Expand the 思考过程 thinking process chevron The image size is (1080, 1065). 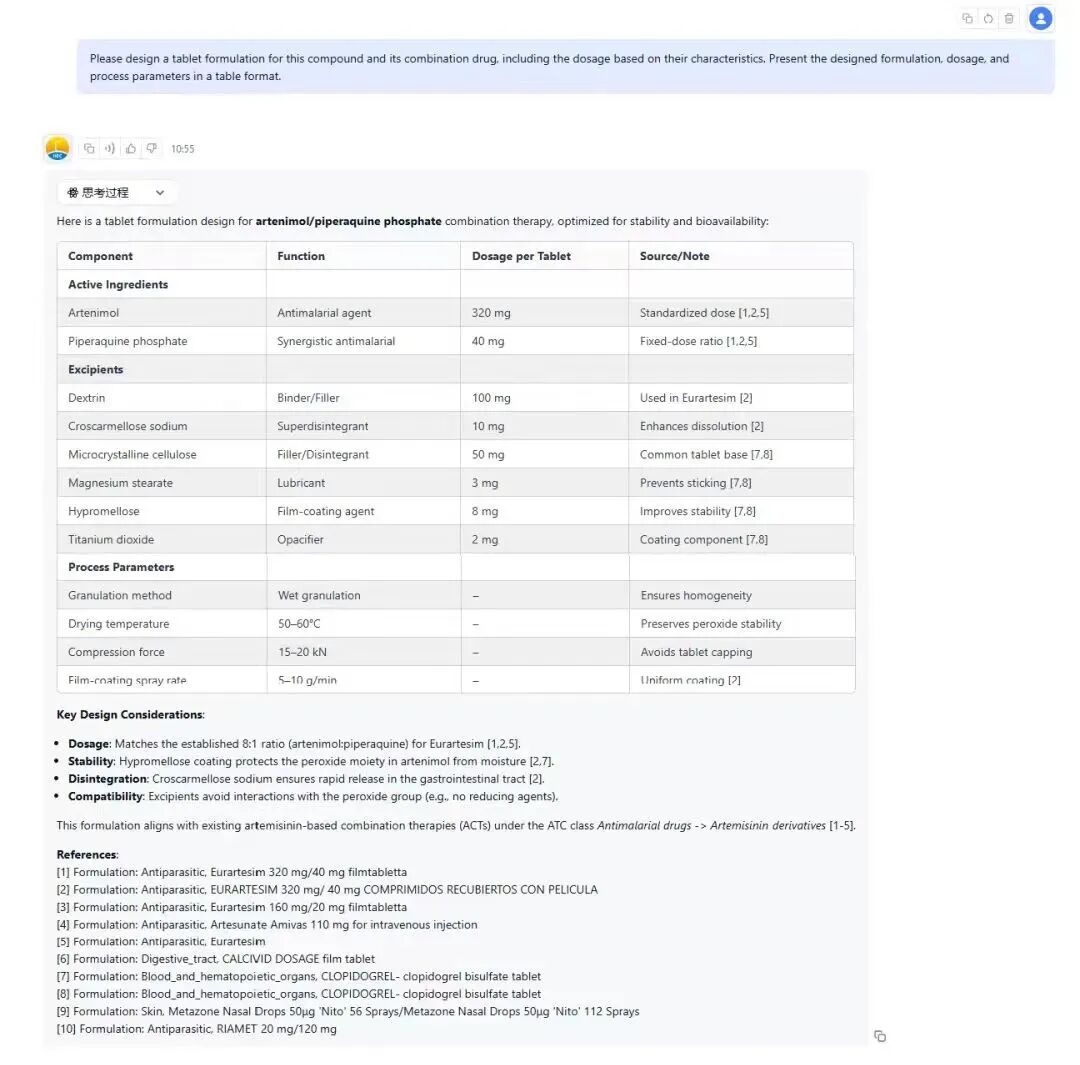159,193
